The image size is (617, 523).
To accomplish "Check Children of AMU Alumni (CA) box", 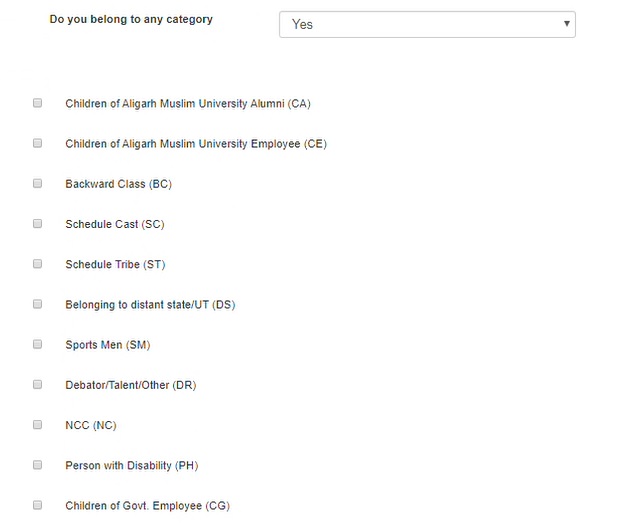I will (38, 103).
